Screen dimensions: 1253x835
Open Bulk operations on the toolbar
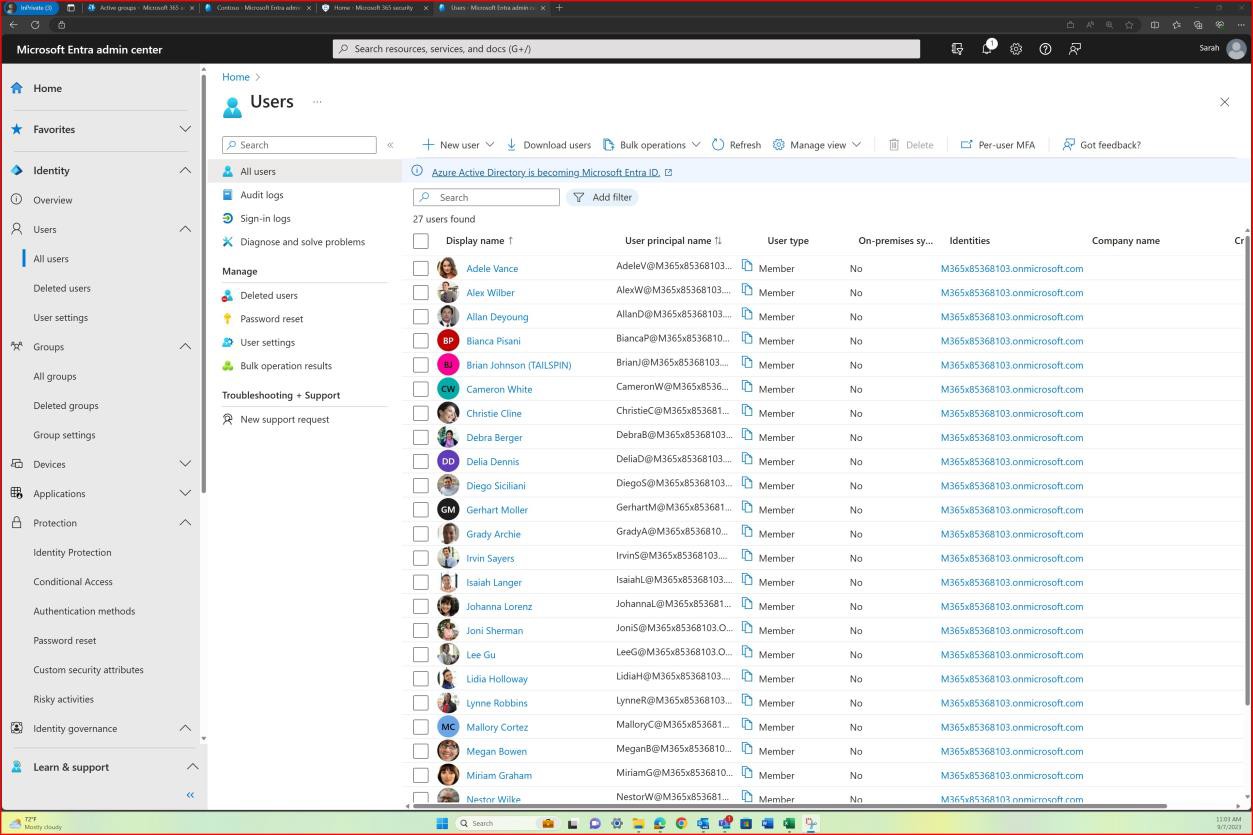coord(648,144)
